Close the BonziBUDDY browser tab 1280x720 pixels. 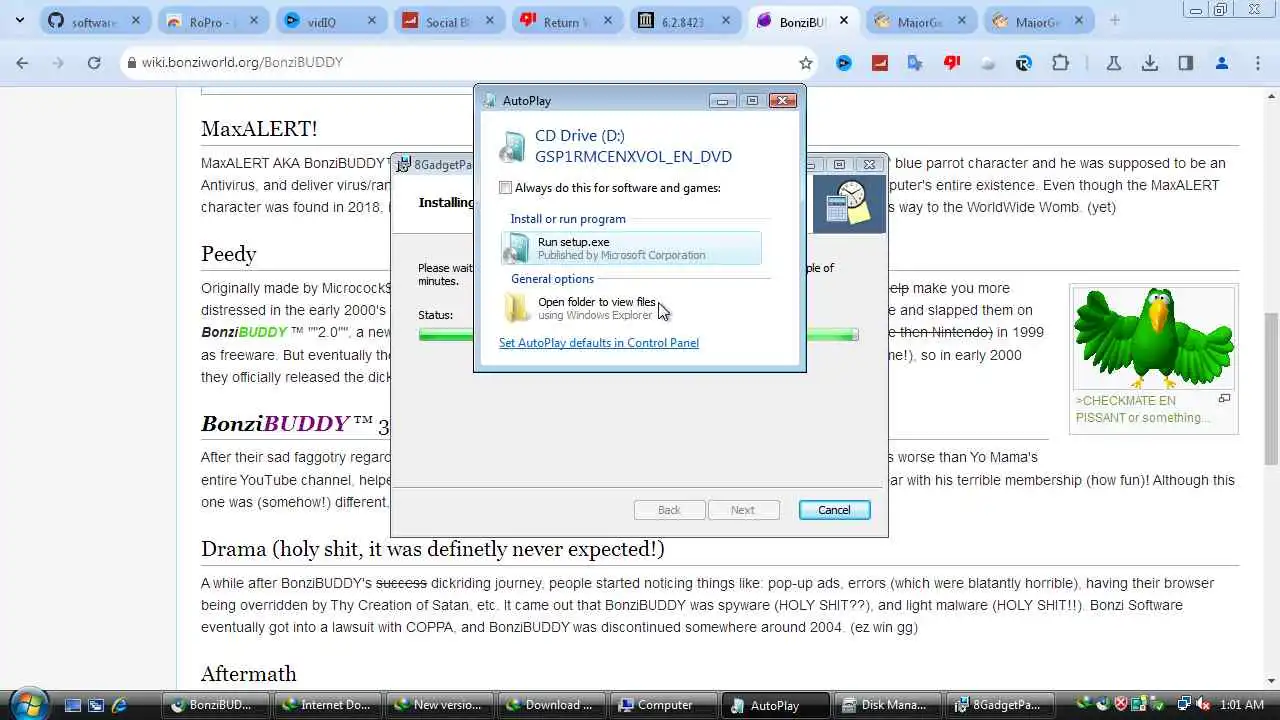(843, 21)
